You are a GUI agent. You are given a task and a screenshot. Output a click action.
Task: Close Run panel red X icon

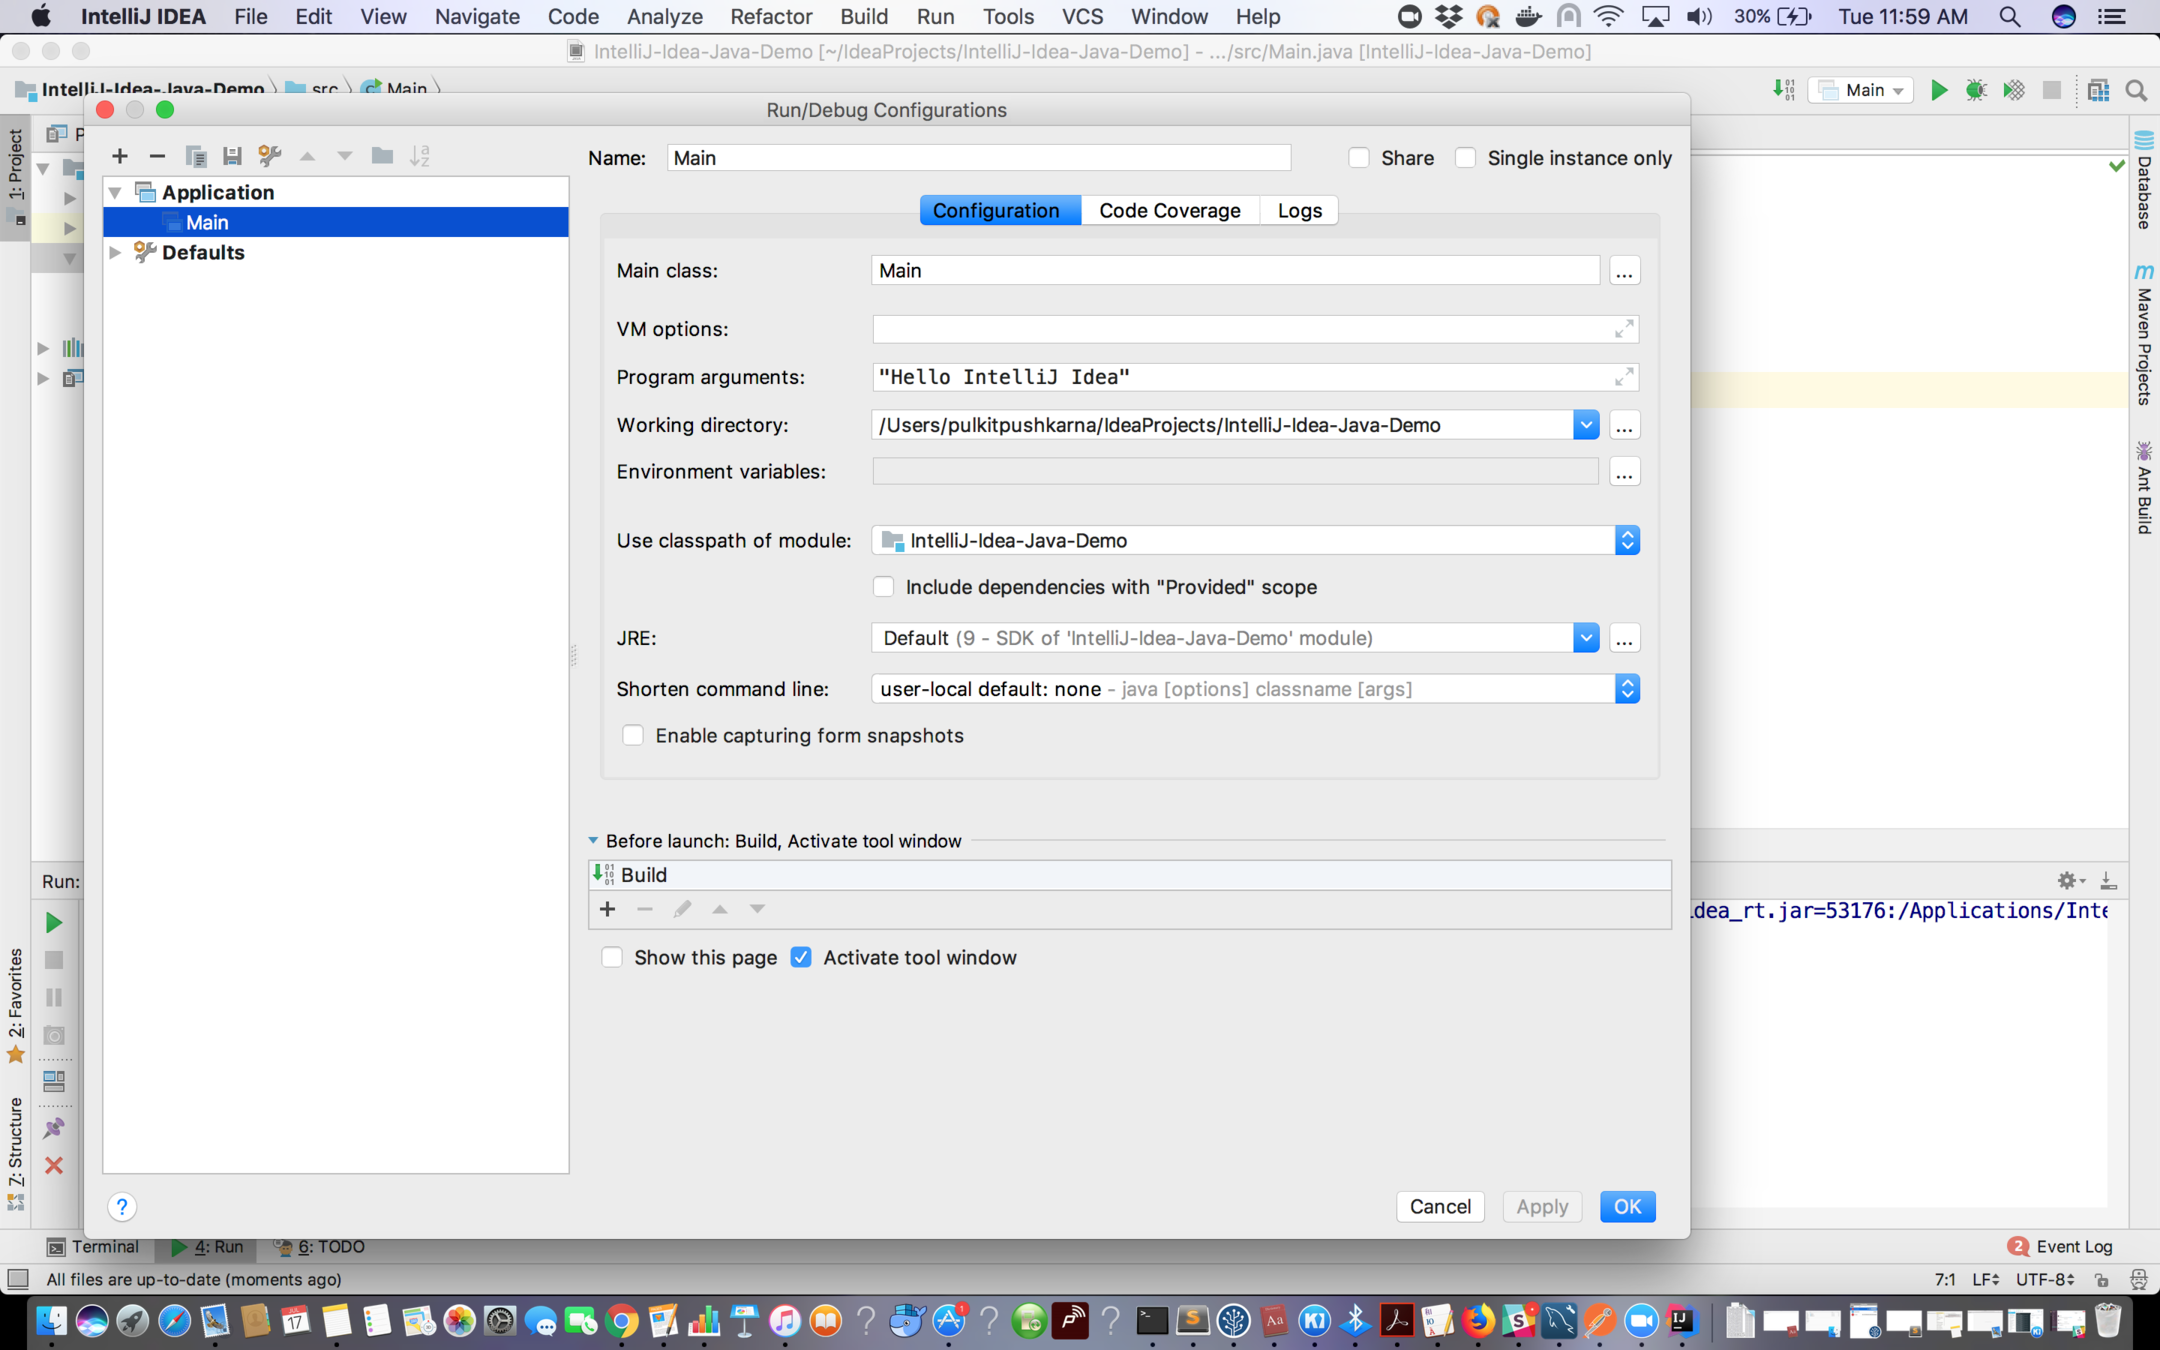[x=54, y=1165]
